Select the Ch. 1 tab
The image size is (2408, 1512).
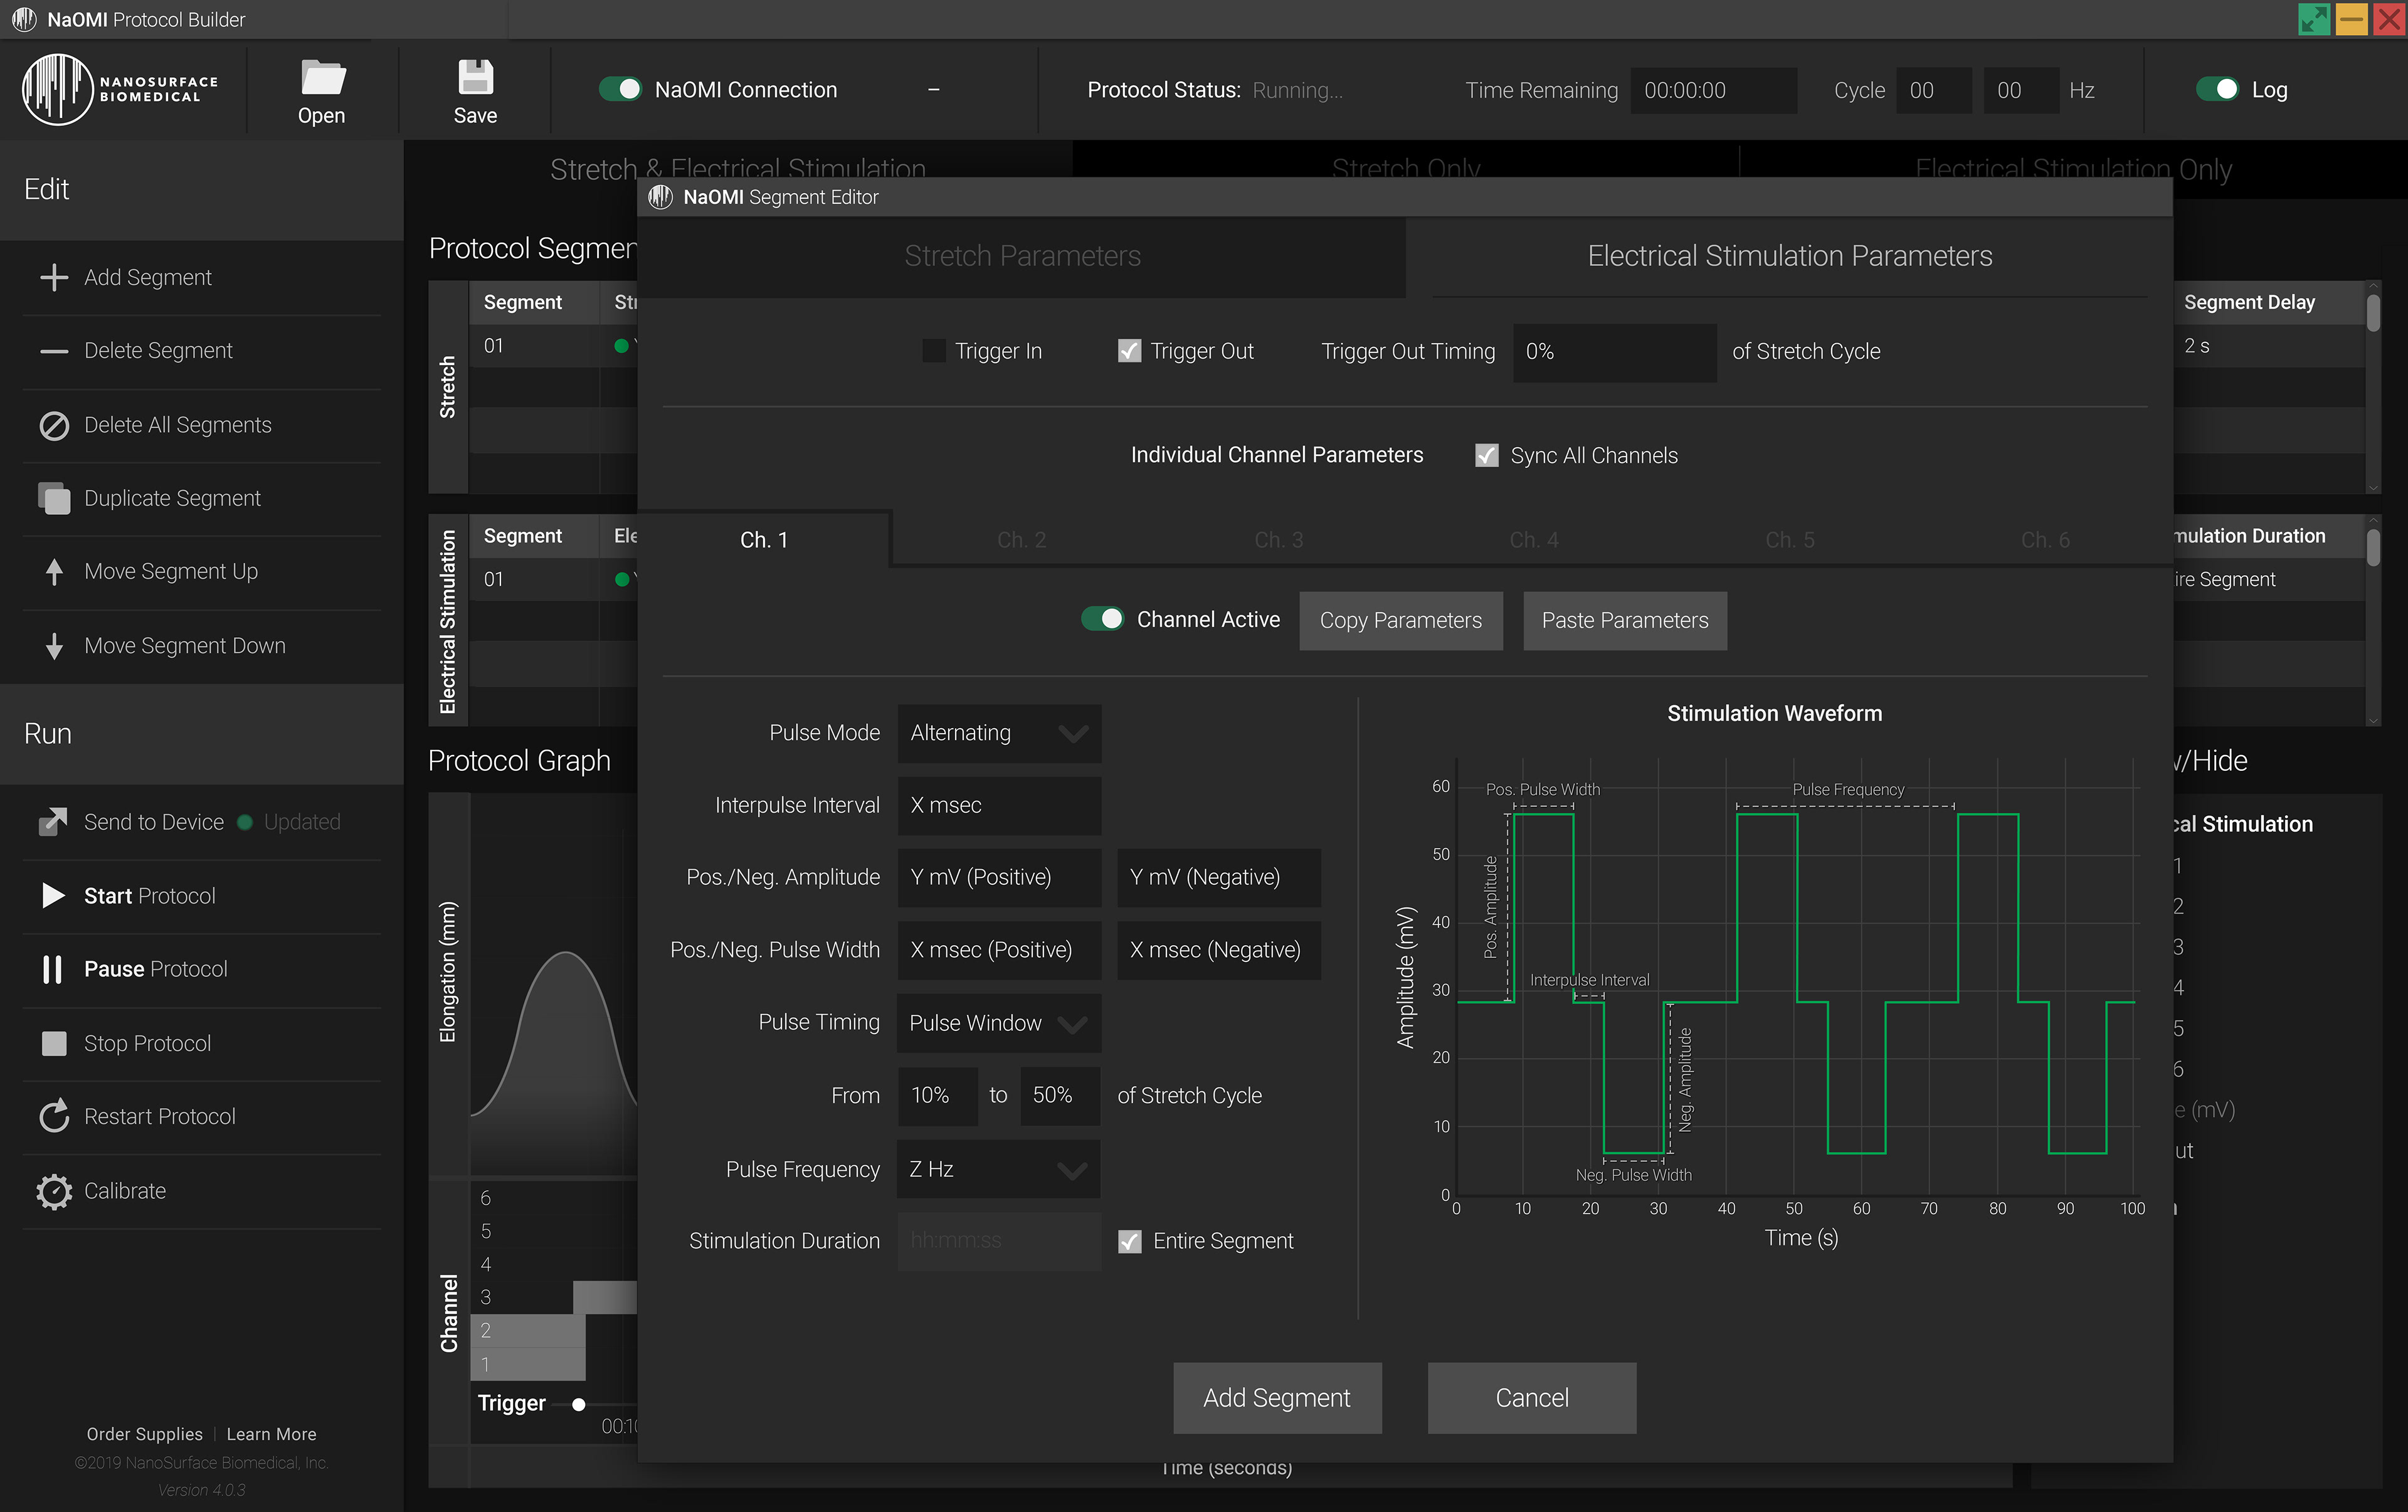coord(764,540)
